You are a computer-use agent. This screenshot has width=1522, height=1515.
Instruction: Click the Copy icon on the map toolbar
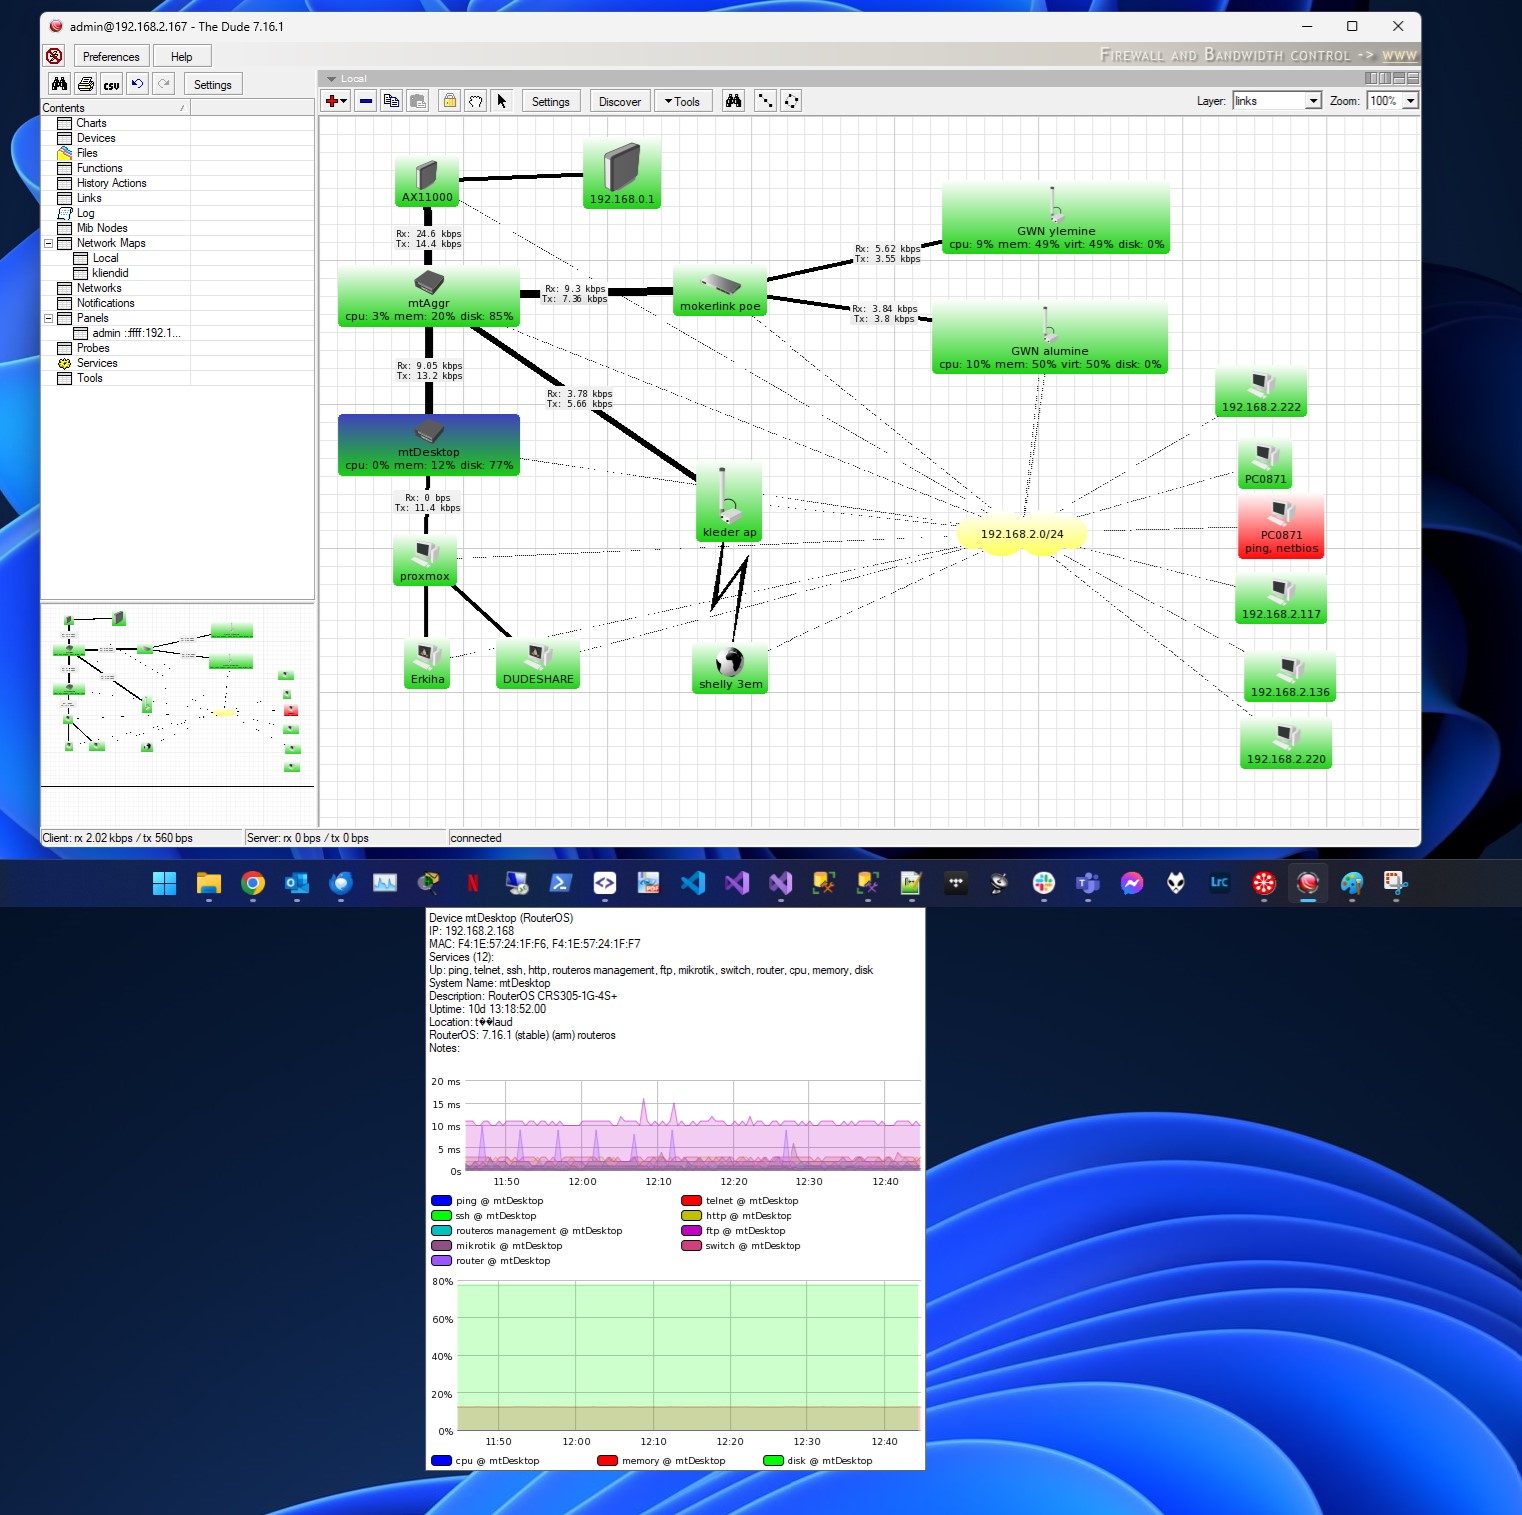point(391,100)
